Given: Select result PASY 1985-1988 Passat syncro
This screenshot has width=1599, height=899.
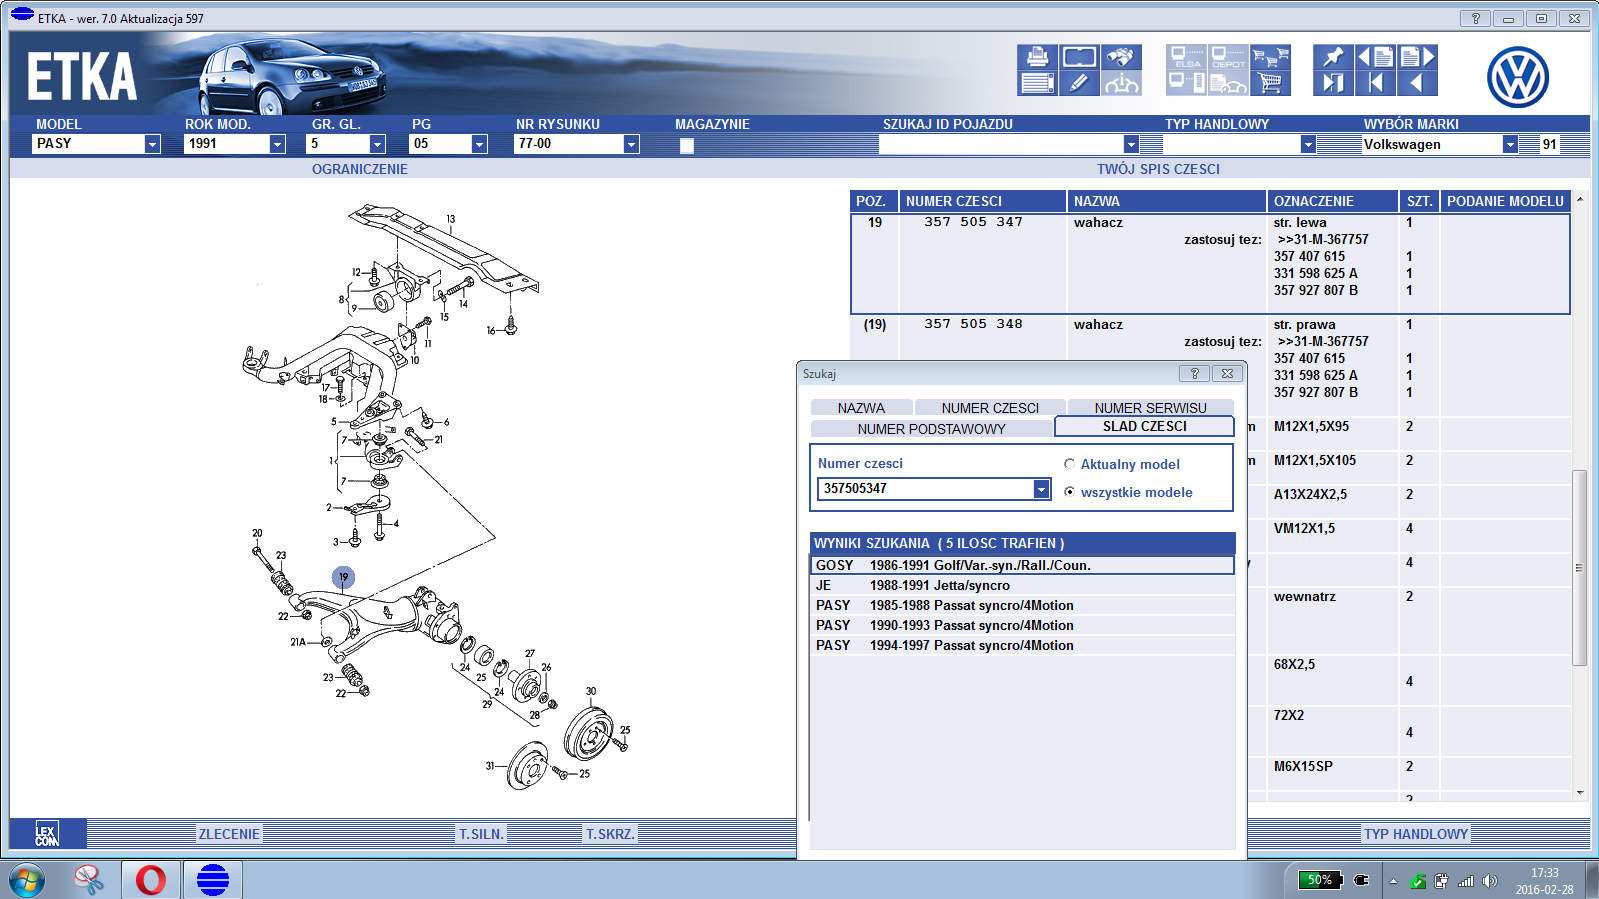Looking at the screenshot, I should [x=1022, y=605].
